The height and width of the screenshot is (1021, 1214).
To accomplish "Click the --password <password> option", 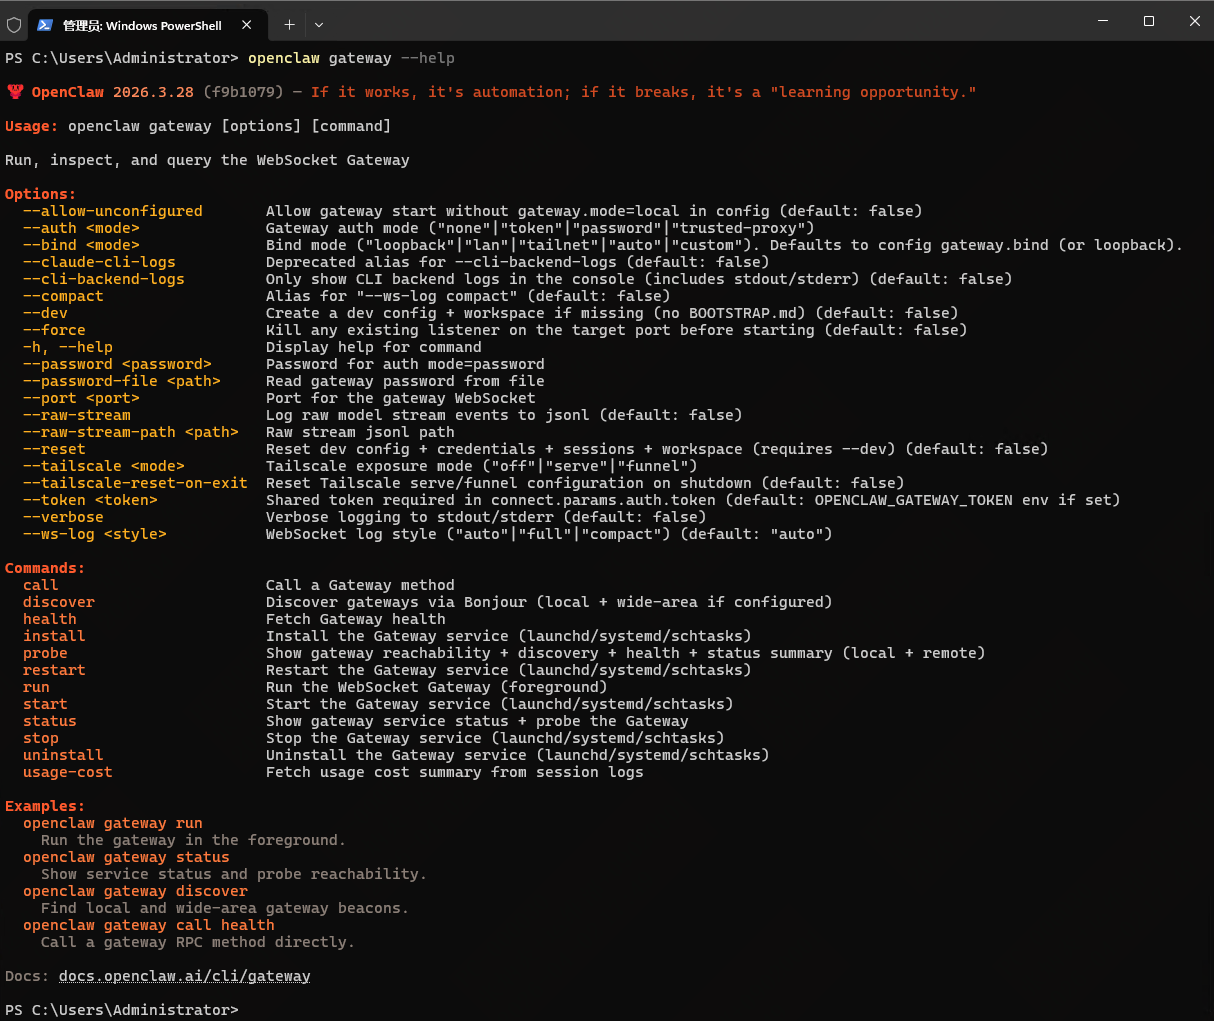I will pyautogui.click(x=117, y=364).
